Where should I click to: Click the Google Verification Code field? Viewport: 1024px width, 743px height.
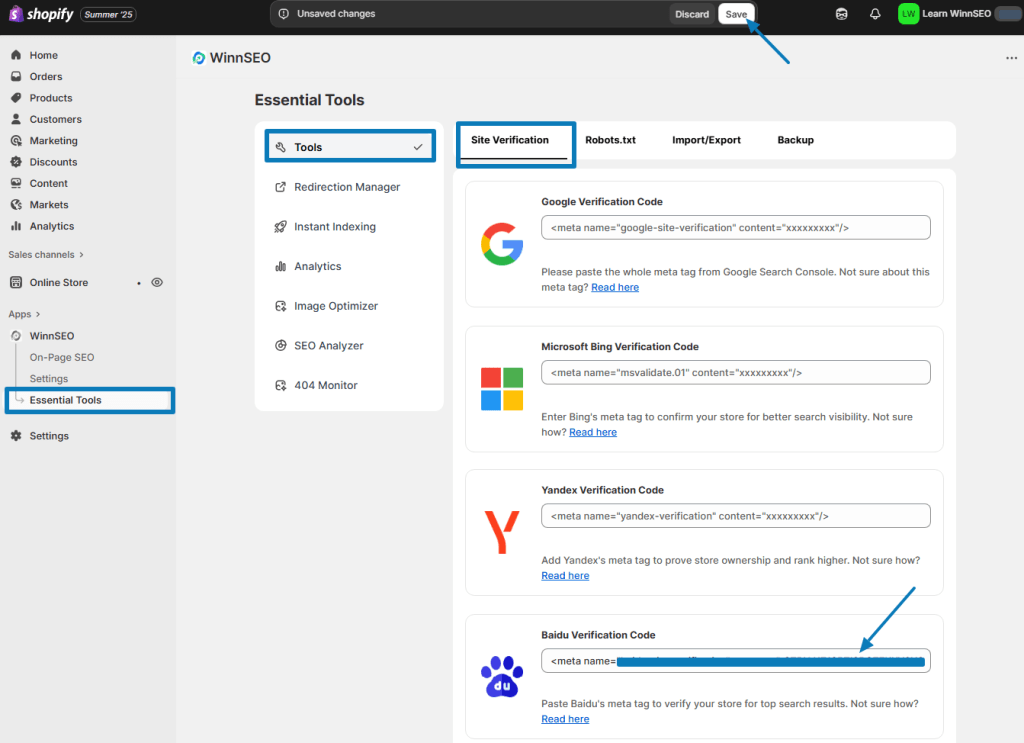coord(735,227)
